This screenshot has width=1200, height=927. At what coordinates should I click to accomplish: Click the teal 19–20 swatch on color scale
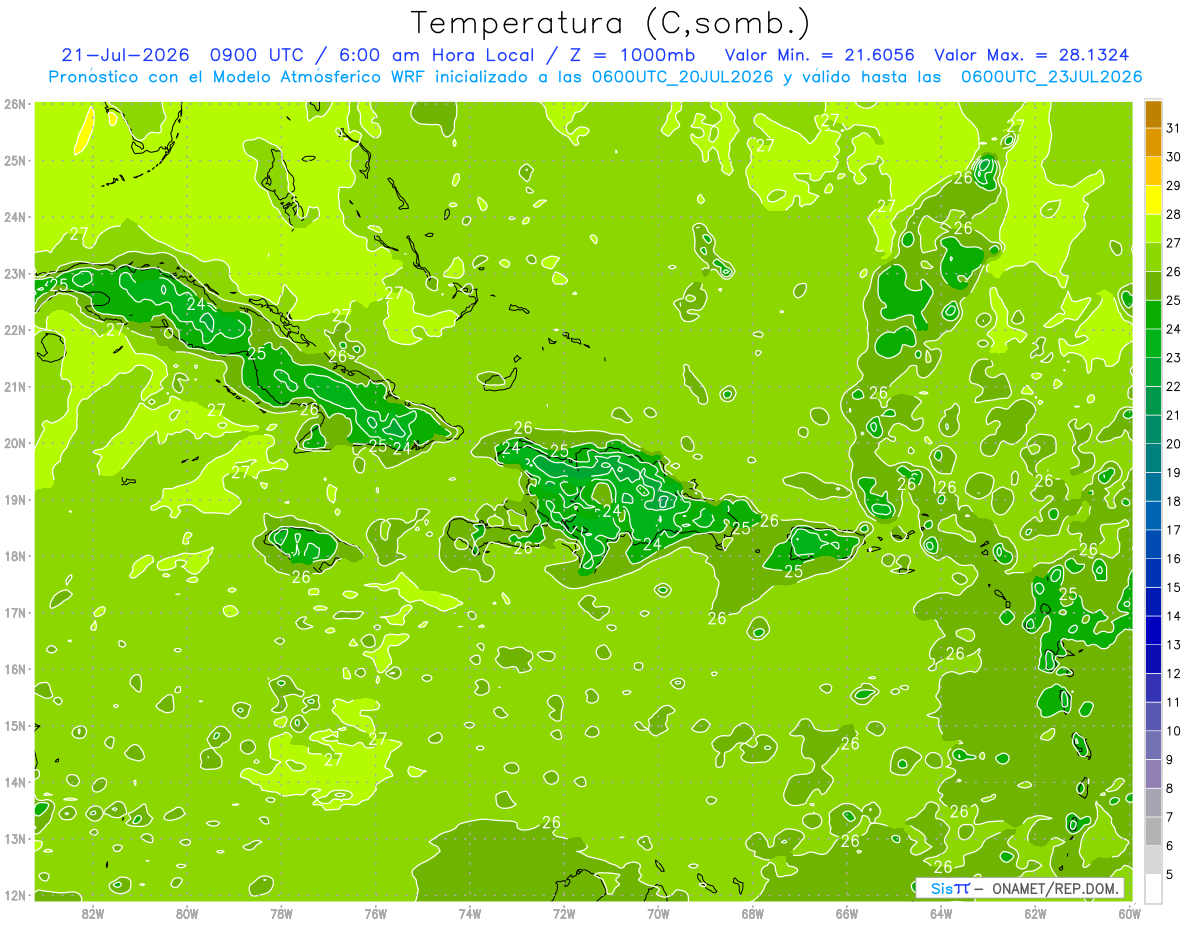[1152, 458]
